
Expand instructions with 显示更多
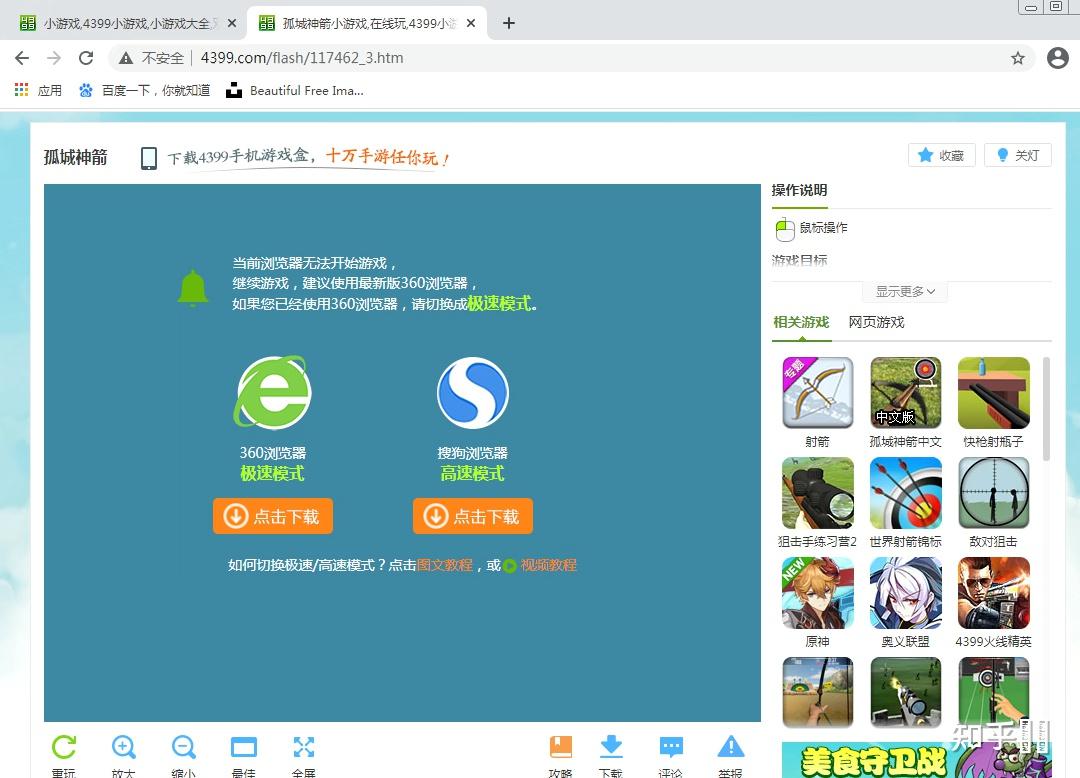tap(905, 291)
